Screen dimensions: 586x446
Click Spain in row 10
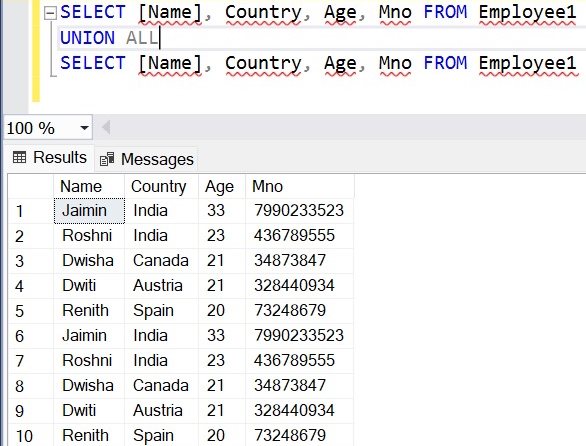coord(161,436)
